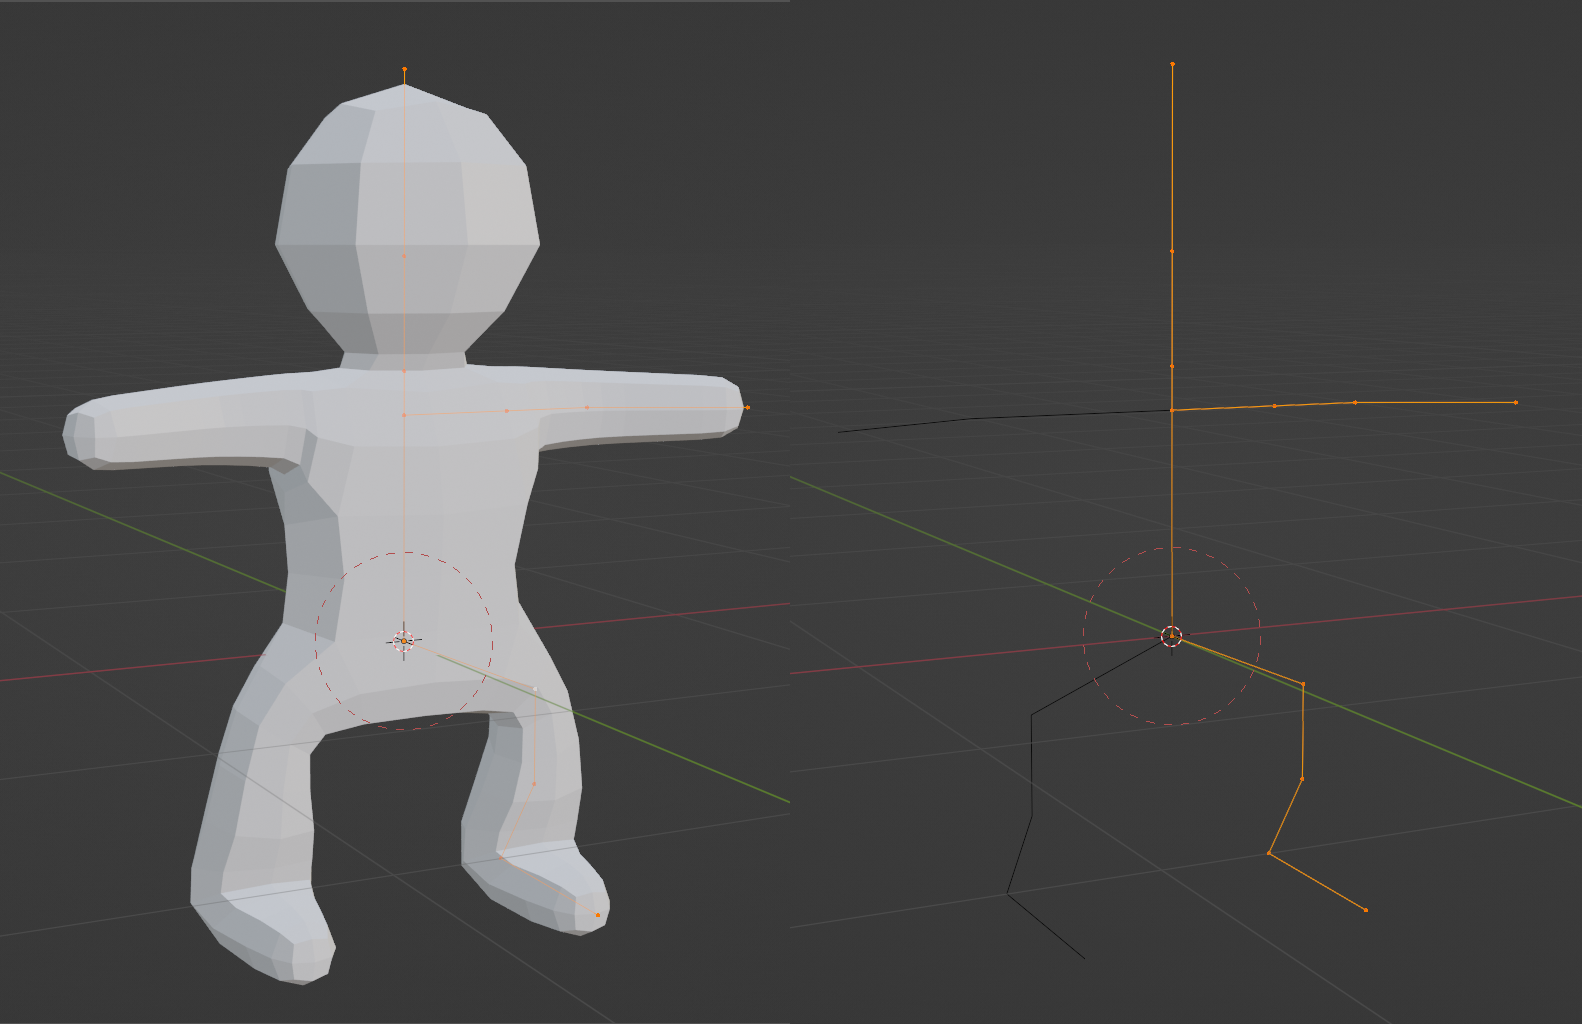Select the orange joint at the mesh hand tip
Screen dimensions: 1582x1024
747,408
